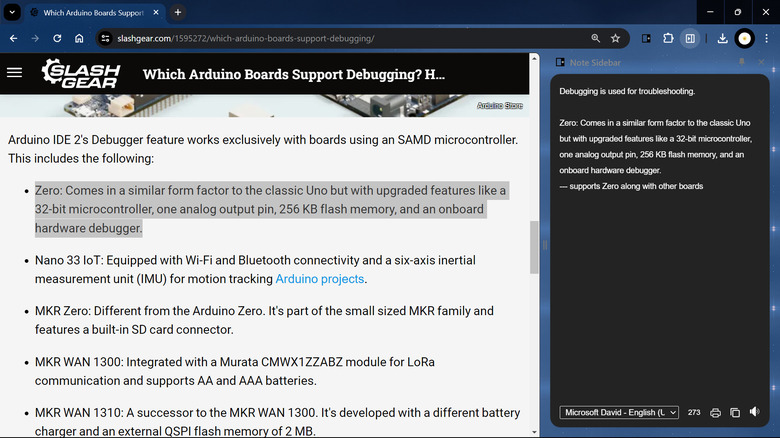Click the SlashGear logo
The height and width of the screenshot is (438, 780).
pyautogui.click(x=80, y=74)
